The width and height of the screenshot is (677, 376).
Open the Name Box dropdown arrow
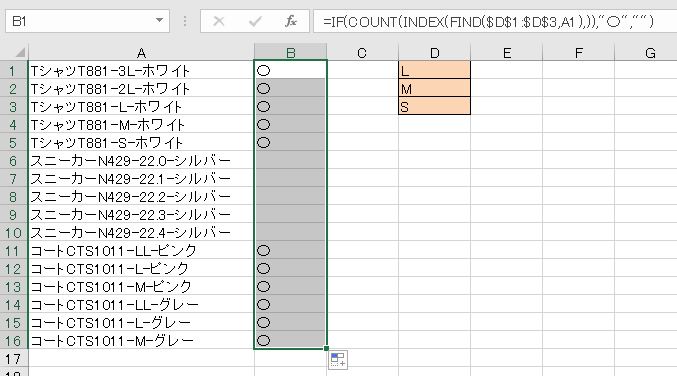coord(159,20)
